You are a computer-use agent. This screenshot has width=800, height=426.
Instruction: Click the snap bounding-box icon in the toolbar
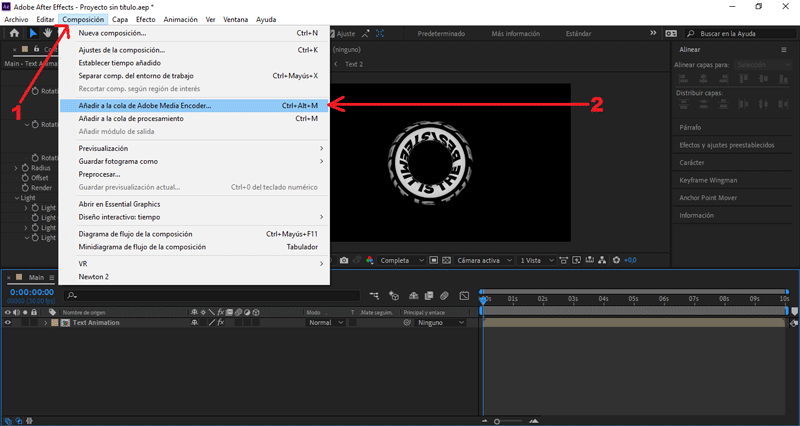click(380, 34)
